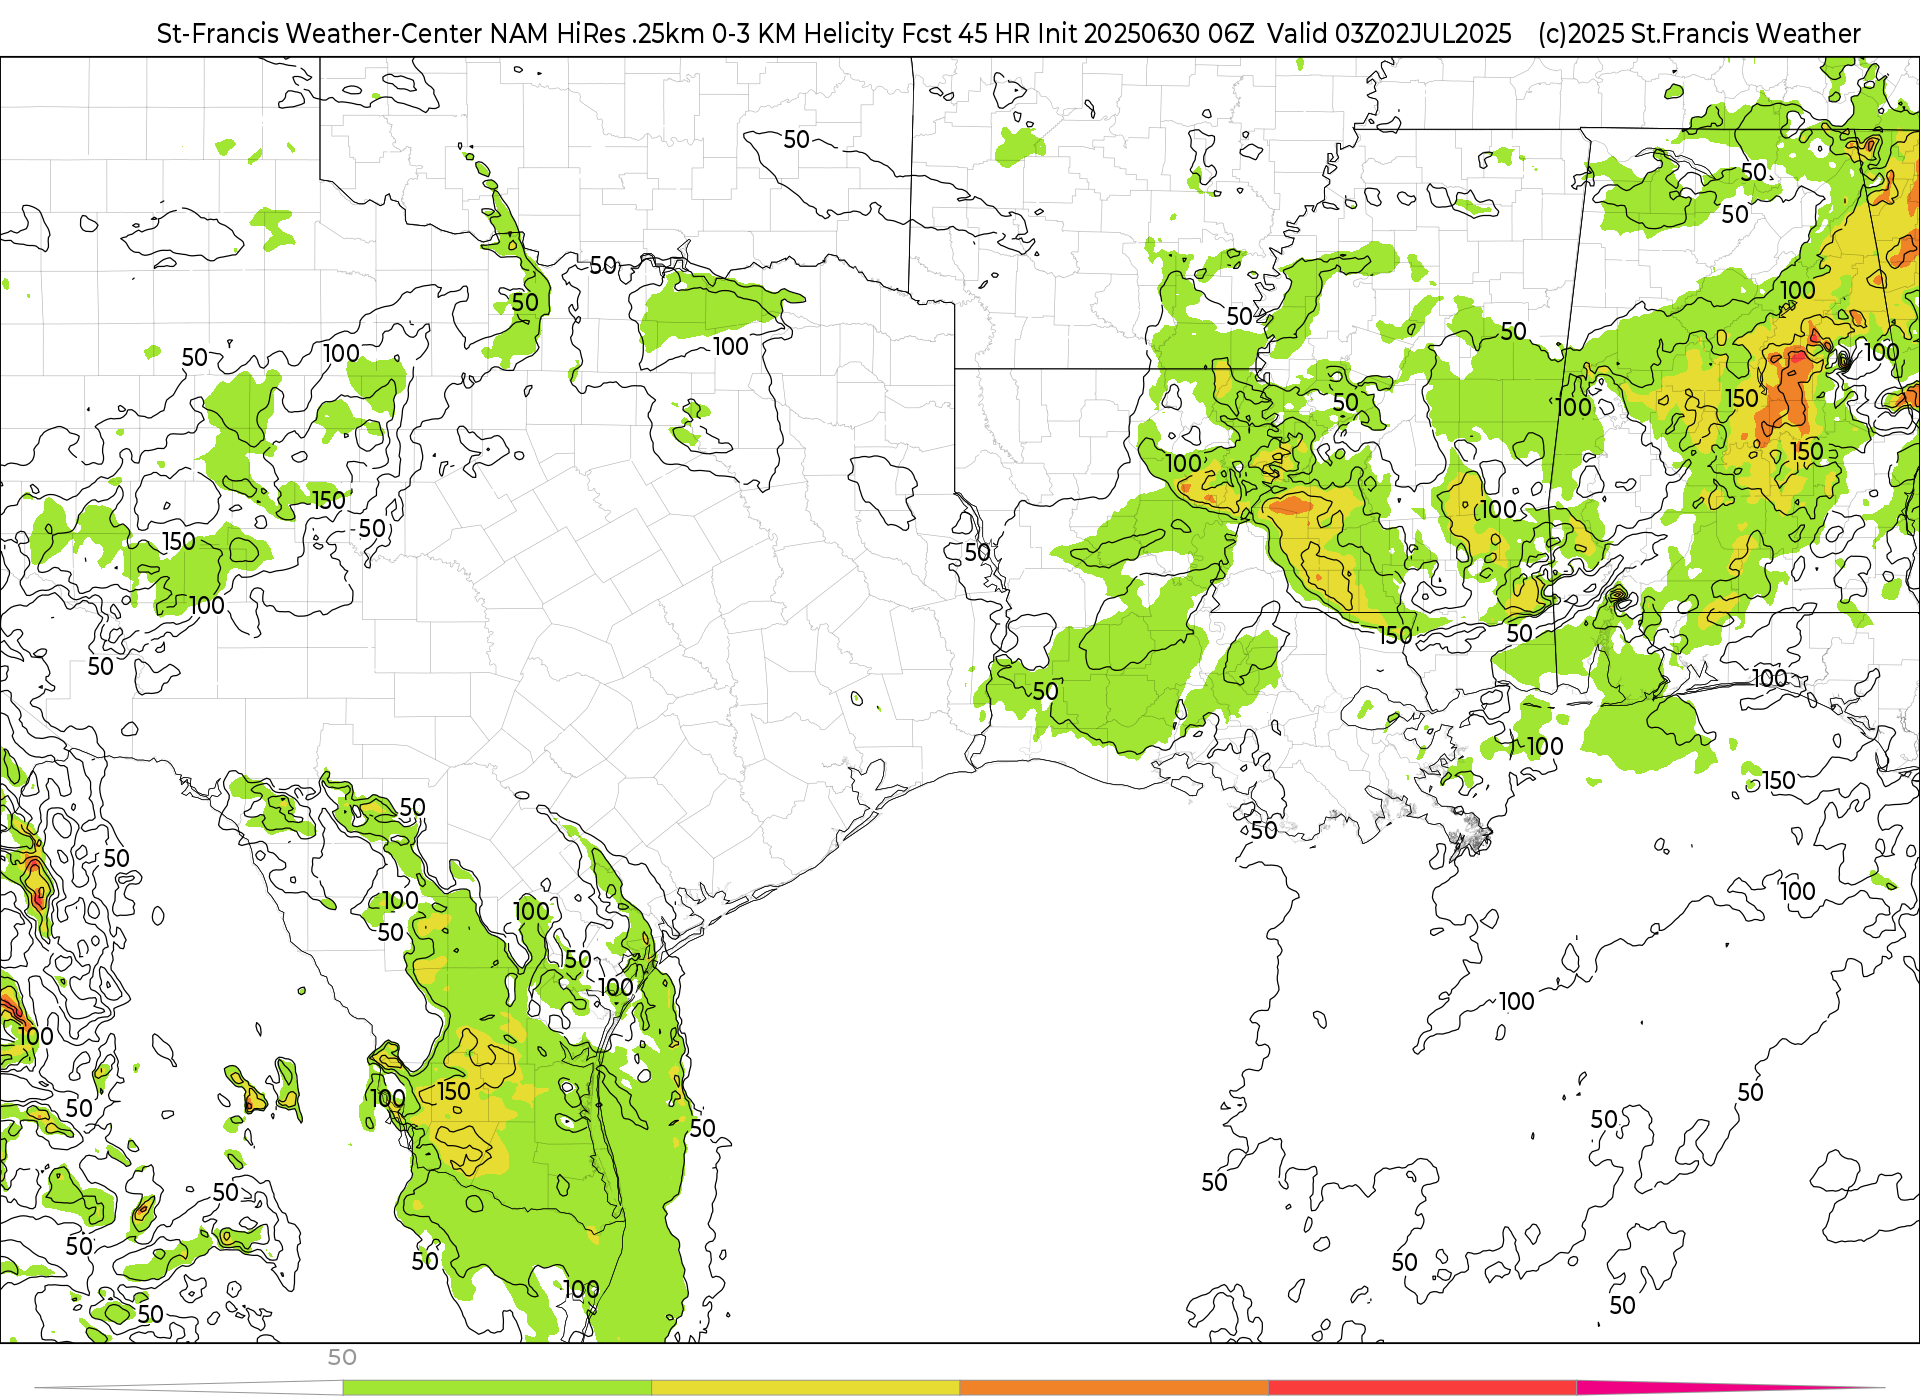This screenshot has height=1400, width=1920.
Task: Click the orange segment of the color bar
Action: (1114, 1388)
